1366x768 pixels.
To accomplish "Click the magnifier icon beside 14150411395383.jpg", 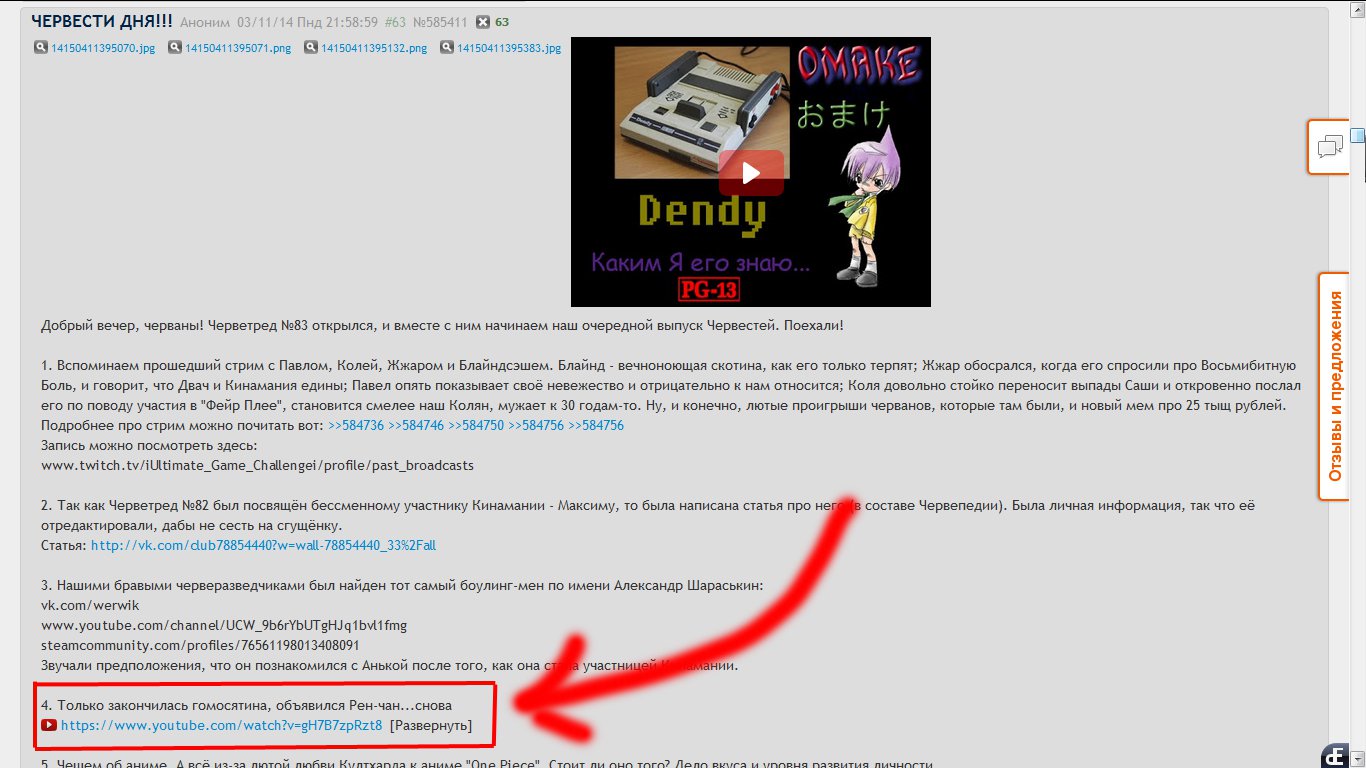I will [447, 47].
